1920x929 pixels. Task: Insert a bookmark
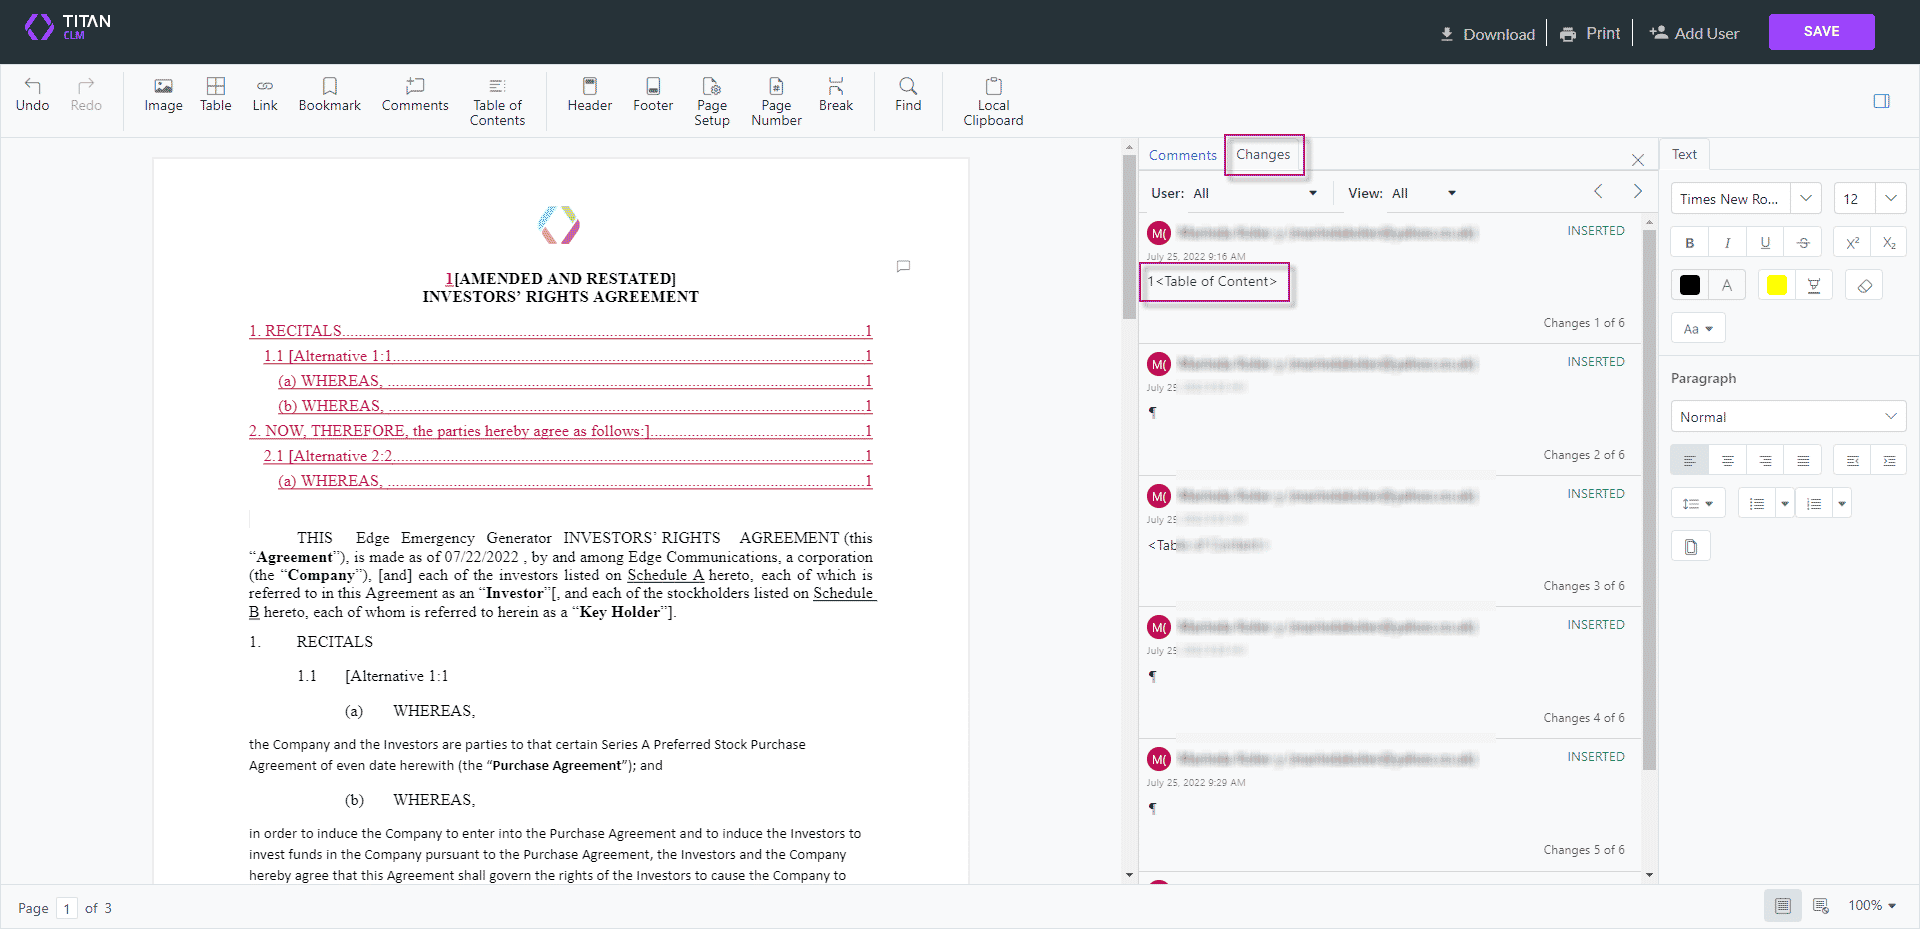pyautogui.click(x=329, y=97)
